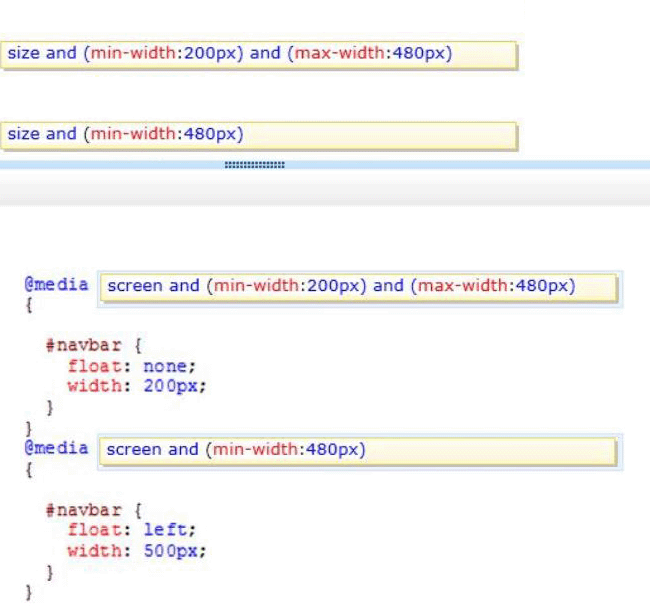This screenshot has height=606, width=650.
Task: Click the first @media answer box with max-width
Action: click(x=360, y=286)
